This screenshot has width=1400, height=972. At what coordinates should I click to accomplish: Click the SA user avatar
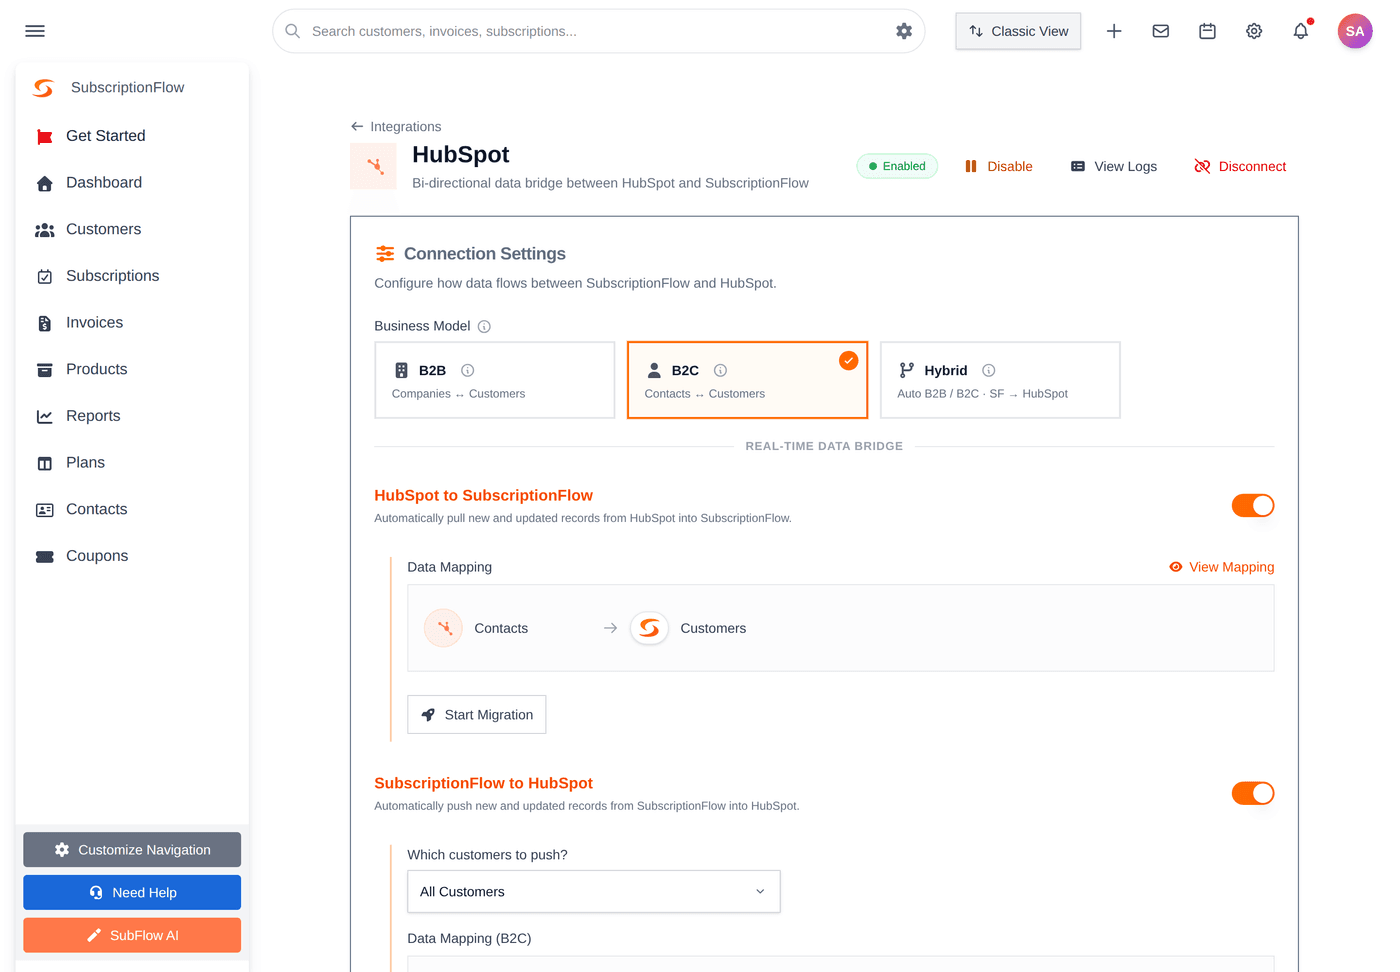tap(1355, 31)
